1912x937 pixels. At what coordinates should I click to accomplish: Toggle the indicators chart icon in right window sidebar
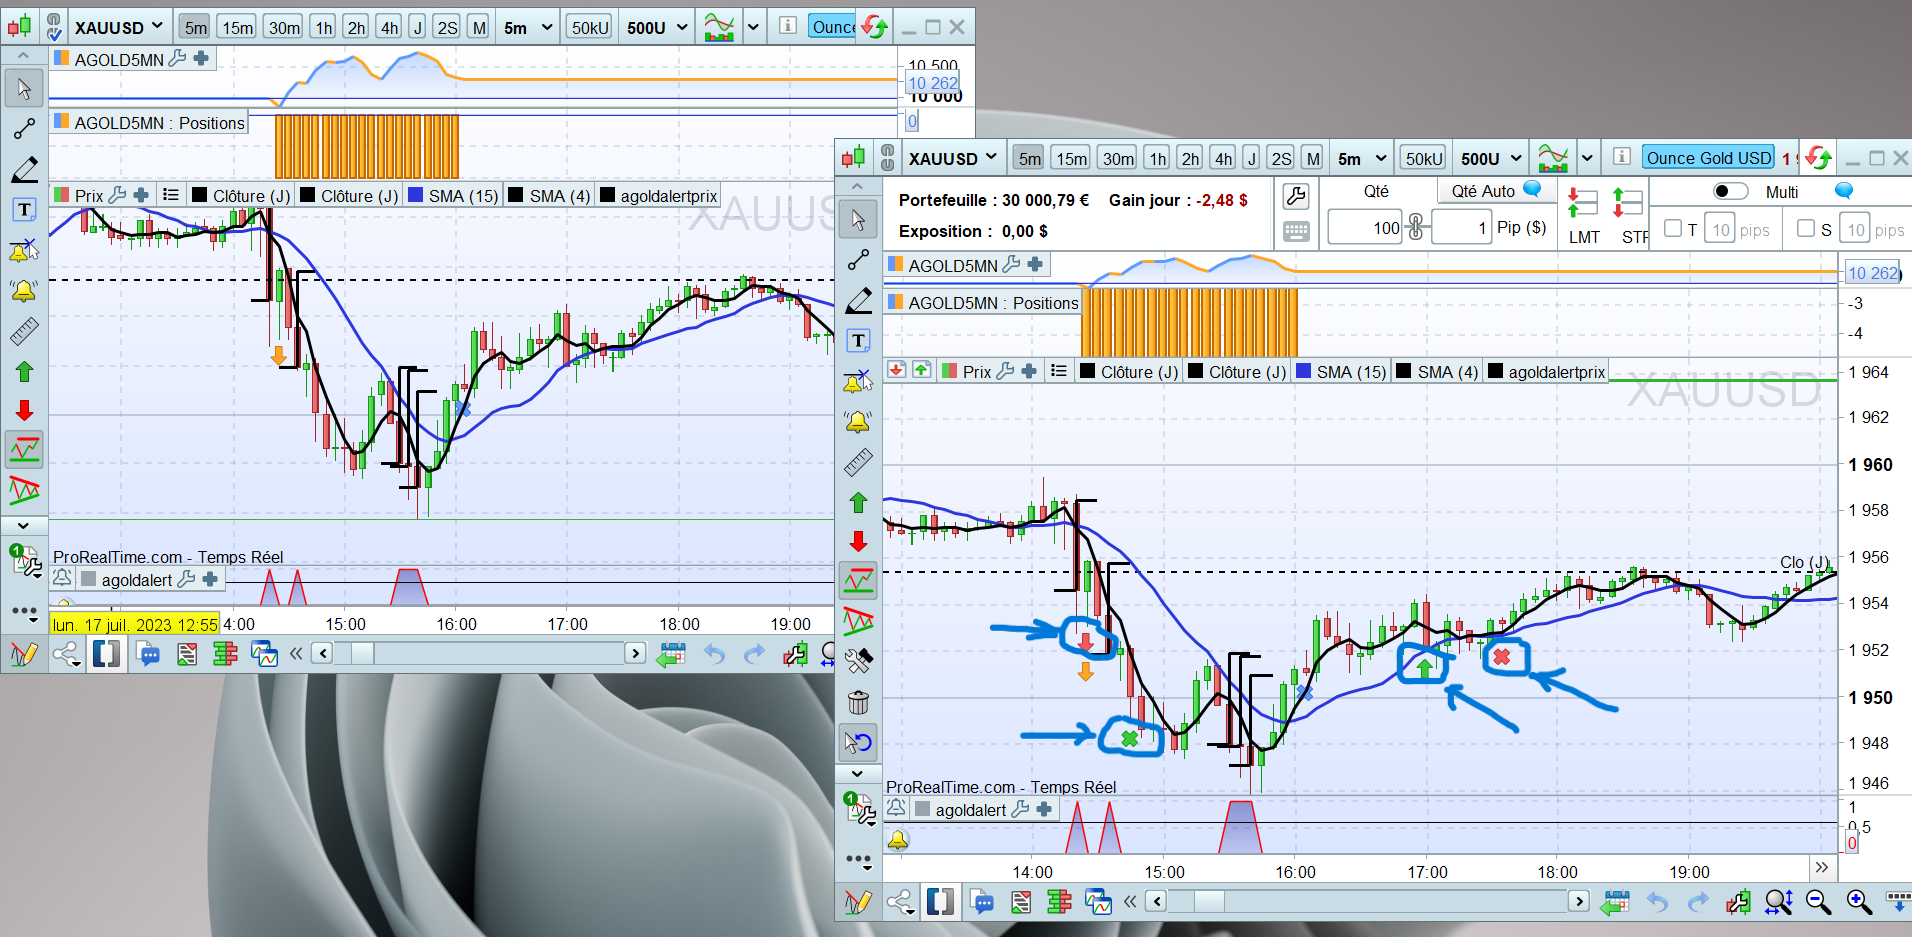click(858, 581)
